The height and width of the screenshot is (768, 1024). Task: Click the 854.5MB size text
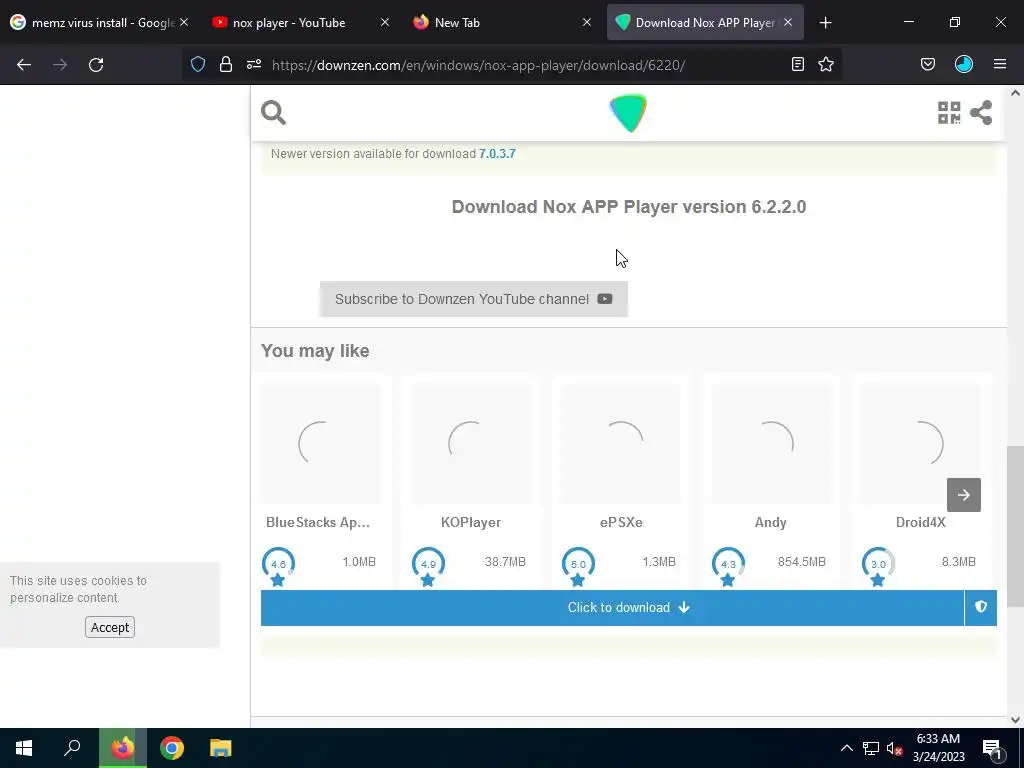point(801,562)
